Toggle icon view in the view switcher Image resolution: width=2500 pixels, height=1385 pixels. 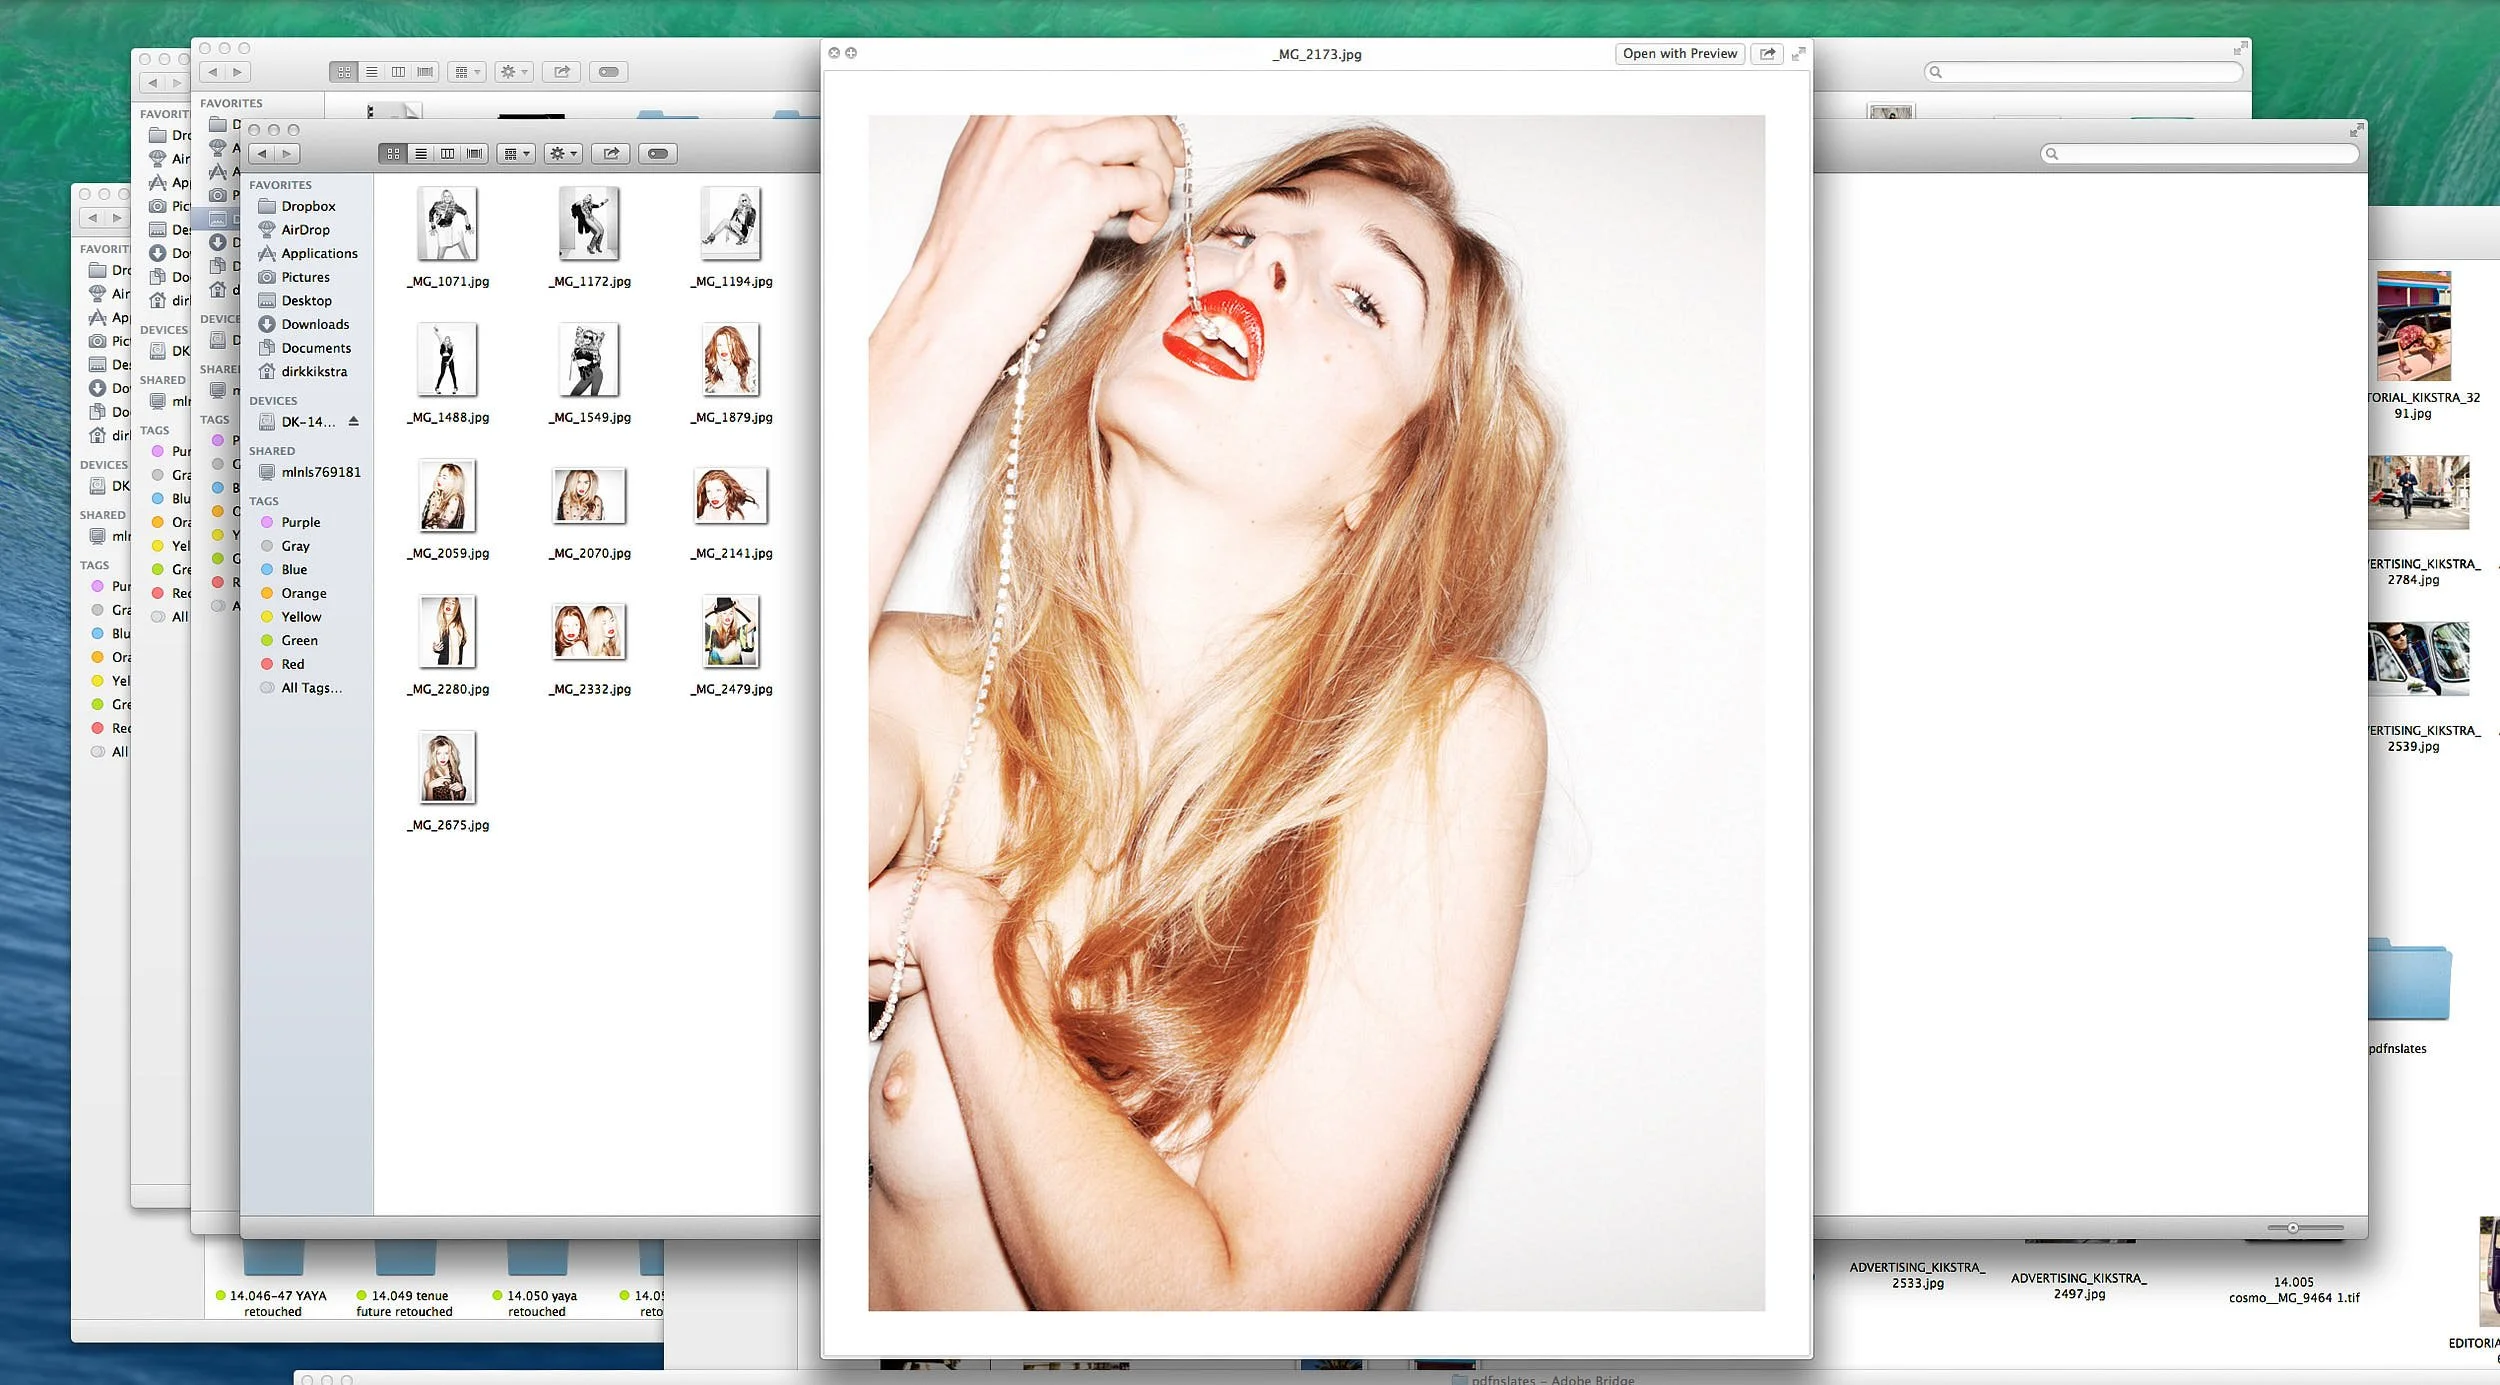point(394,153)
